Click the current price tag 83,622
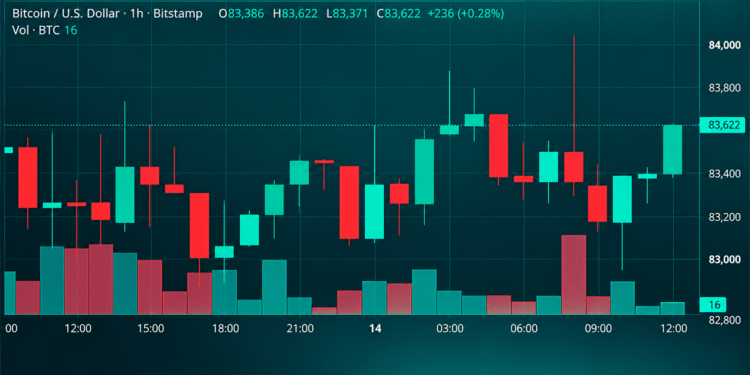 pyautogui.click(x=724, y=125)
